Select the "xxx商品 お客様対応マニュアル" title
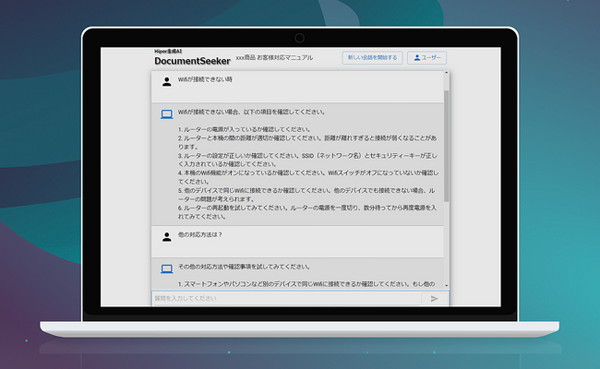The width and height of the screenshot is (600, 369). click(274, 58)
